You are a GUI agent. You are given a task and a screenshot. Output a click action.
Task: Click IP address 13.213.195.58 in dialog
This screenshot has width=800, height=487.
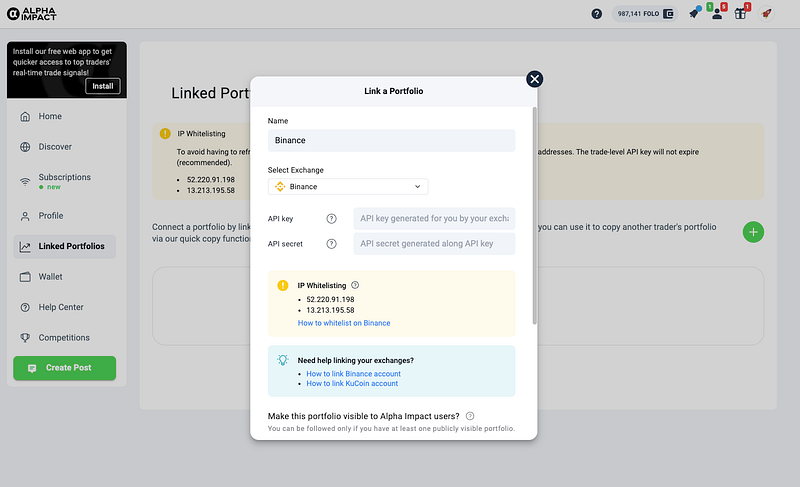[x=330, y=310]
